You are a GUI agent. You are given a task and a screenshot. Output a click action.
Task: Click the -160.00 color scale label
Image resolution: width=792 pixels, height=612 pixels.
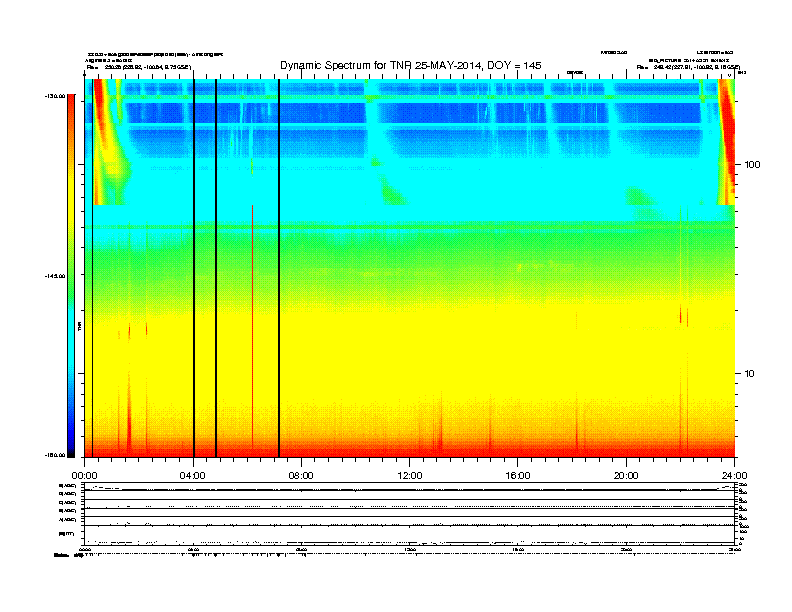[56, 455]
